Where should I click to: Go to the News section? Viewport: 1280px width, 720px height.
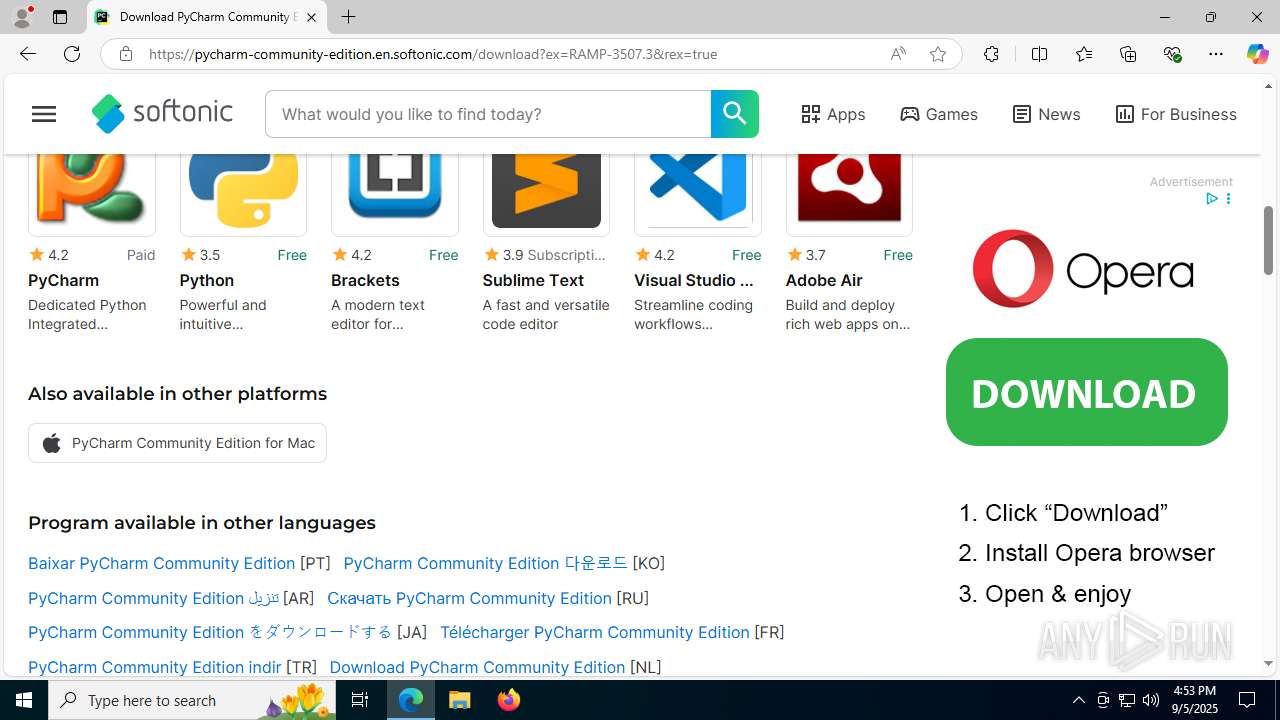(1046, 114)
